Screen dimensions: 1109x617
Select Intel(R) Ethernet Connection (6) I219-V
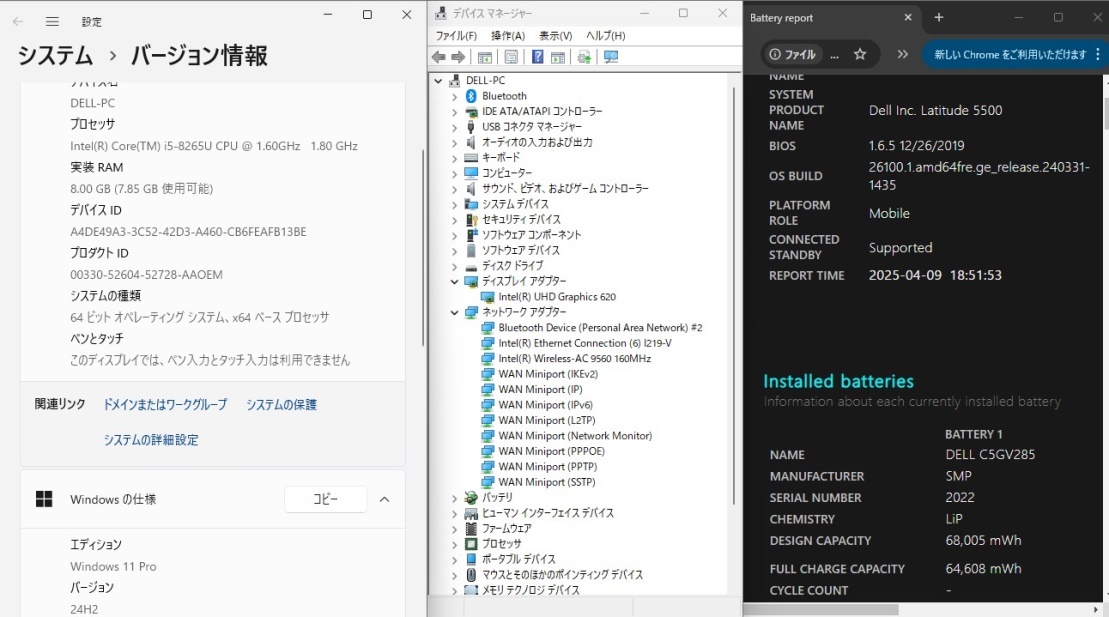pos(585,343)
